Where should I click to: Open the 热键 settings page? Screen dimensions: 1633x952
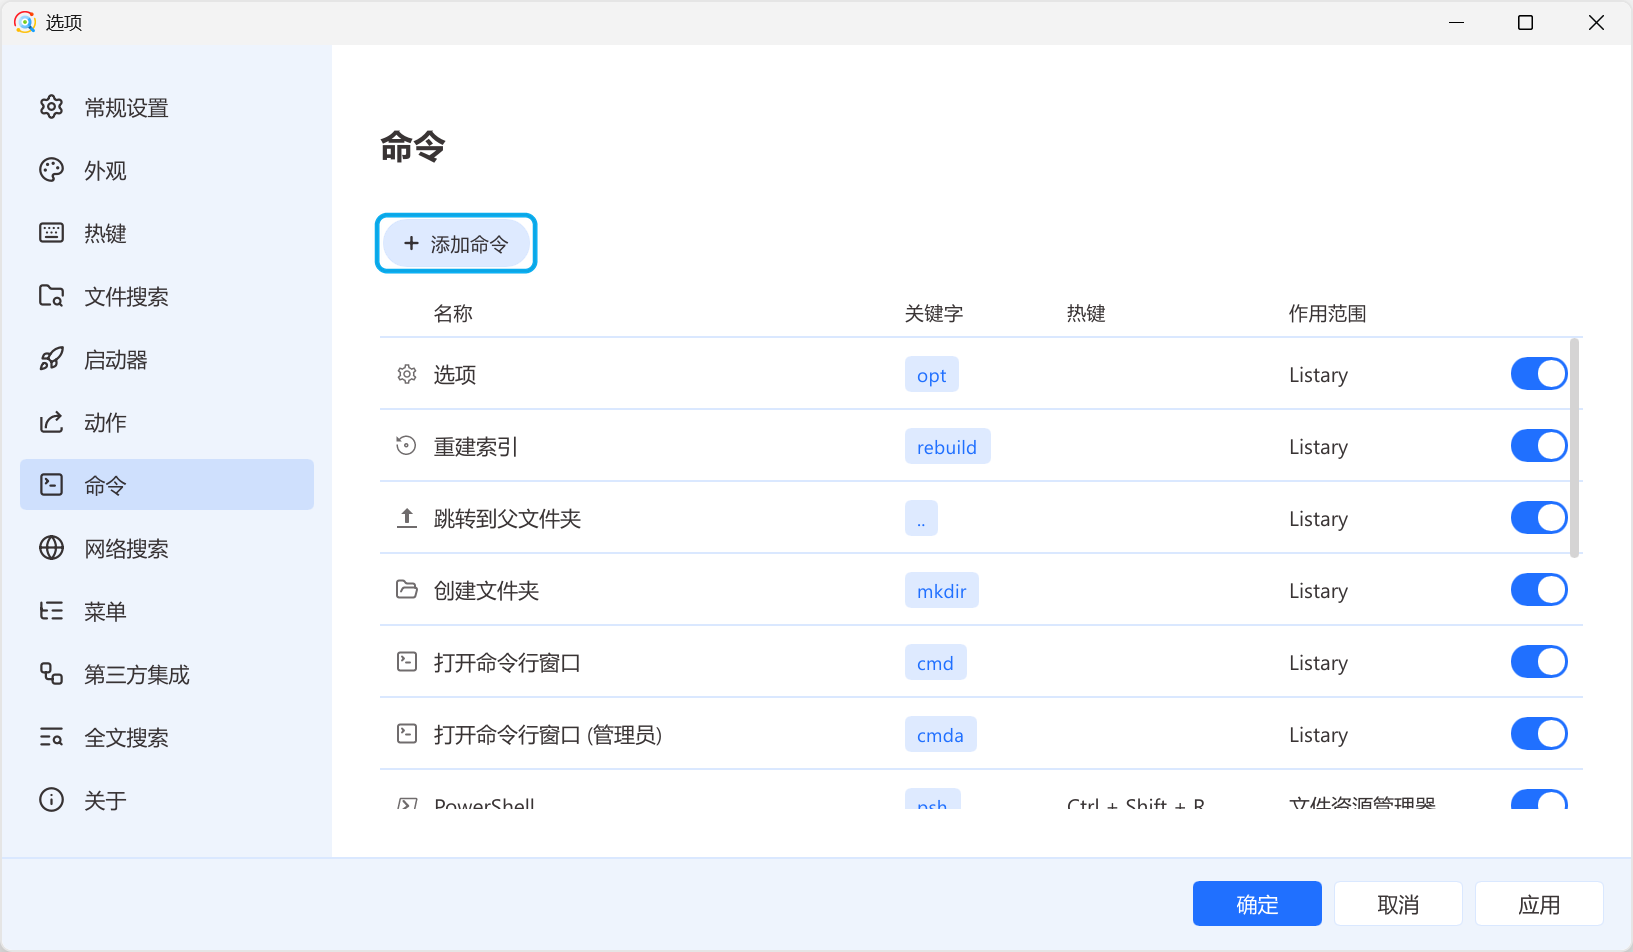(167, 233)
